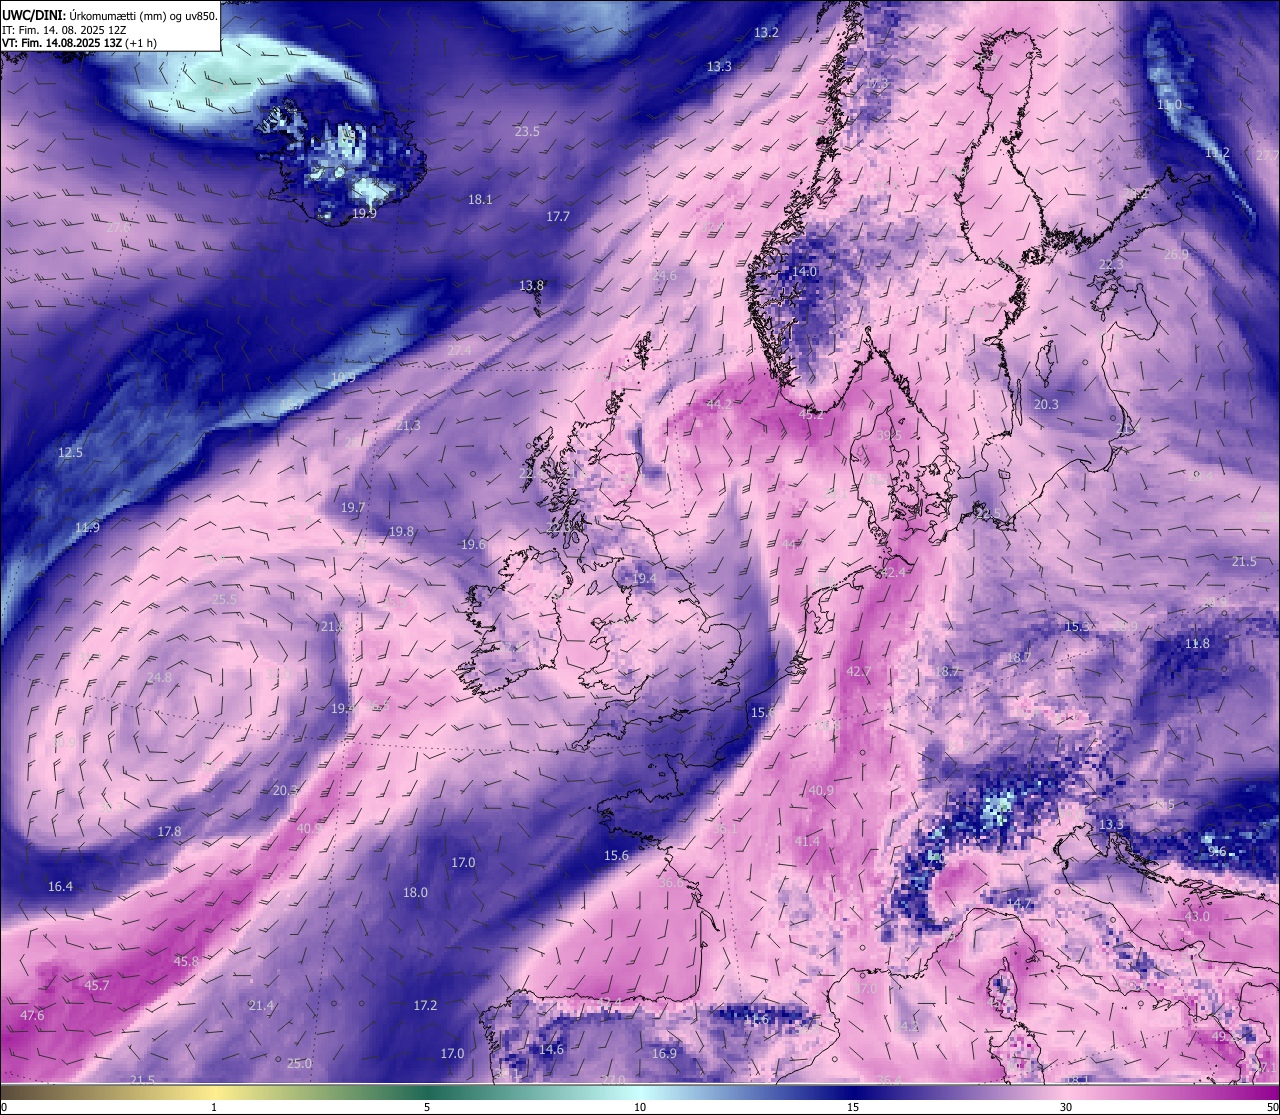Click the UWC/DINI chart title text
This screenshot has height=1115, width=1280.
tap(110, 15)
